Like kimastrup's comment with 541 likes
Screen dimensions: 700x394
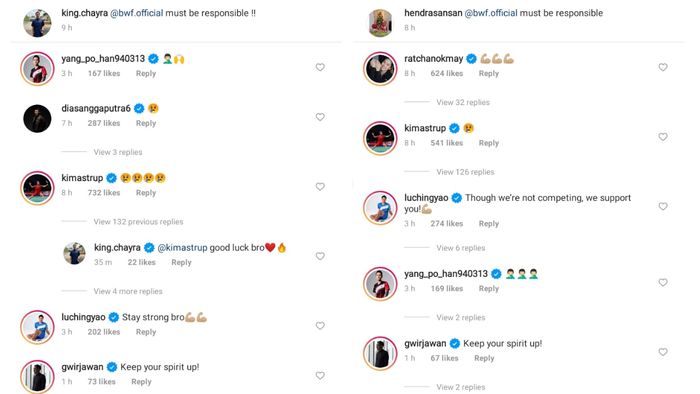pyautogui.click(x=663, y=137)
